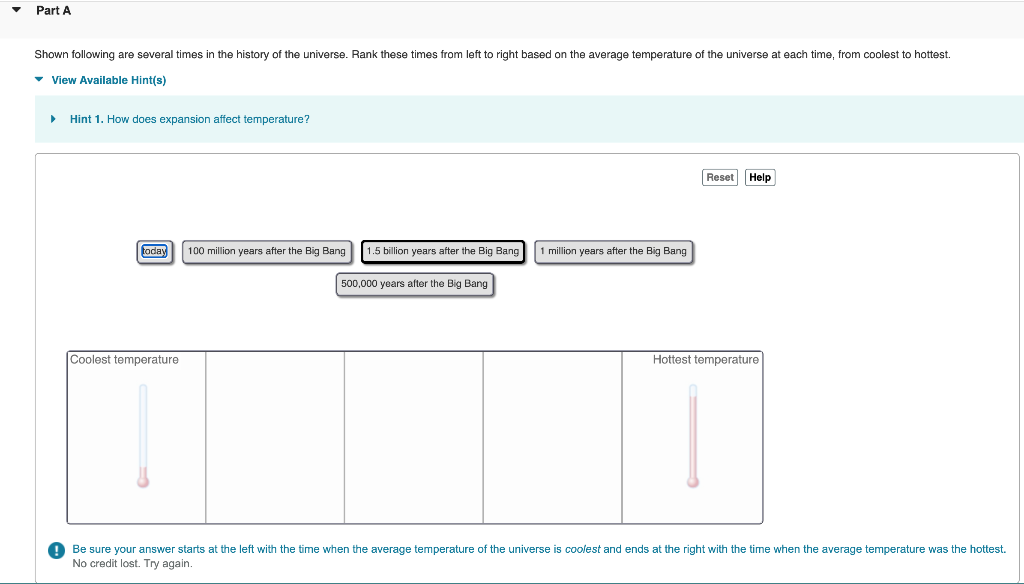Click the empty middle ranking slot
Viewport: 1024px width, 584px height.
click(413, 437)
